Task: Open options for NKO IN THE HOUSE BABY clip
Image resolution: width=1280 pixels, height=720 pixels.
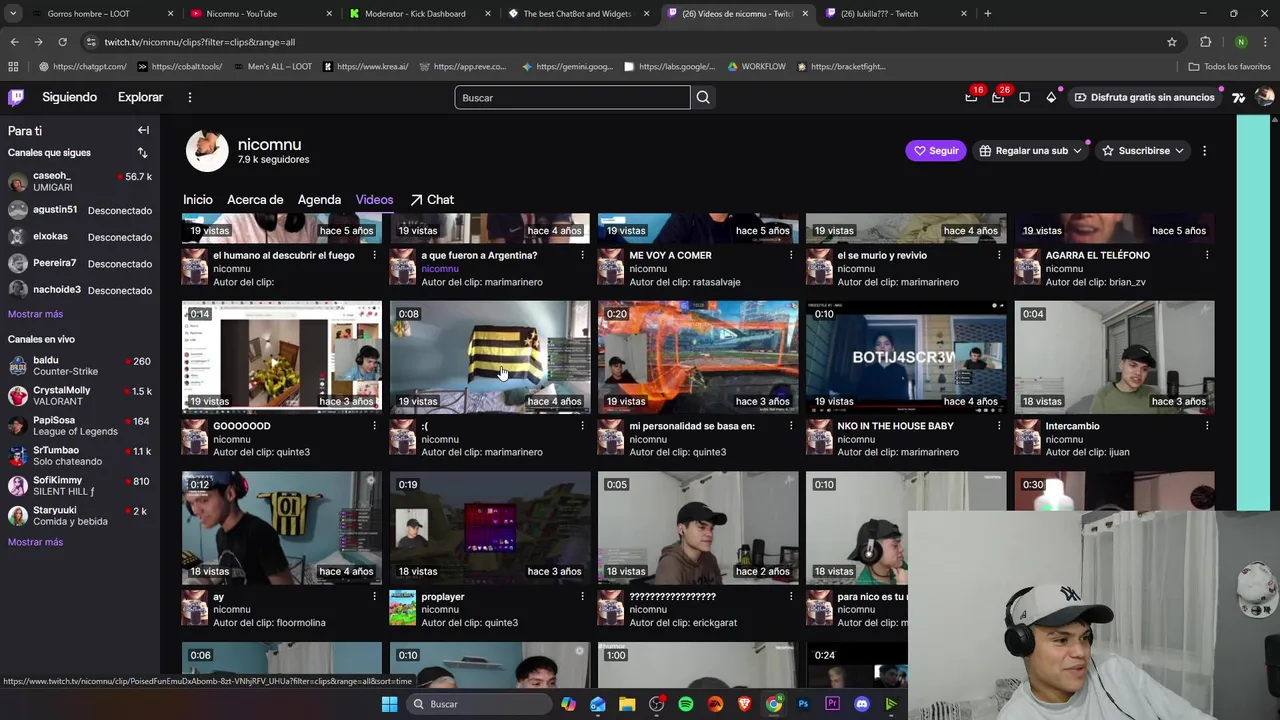Action: coord(998,426)
